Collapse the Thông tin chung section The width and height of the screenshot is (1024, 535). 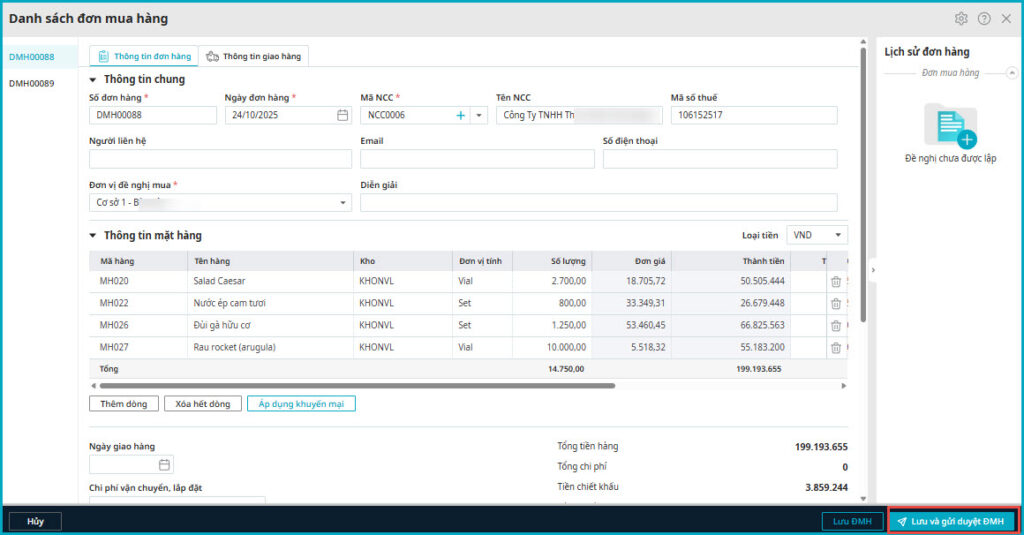coord(94,80)
